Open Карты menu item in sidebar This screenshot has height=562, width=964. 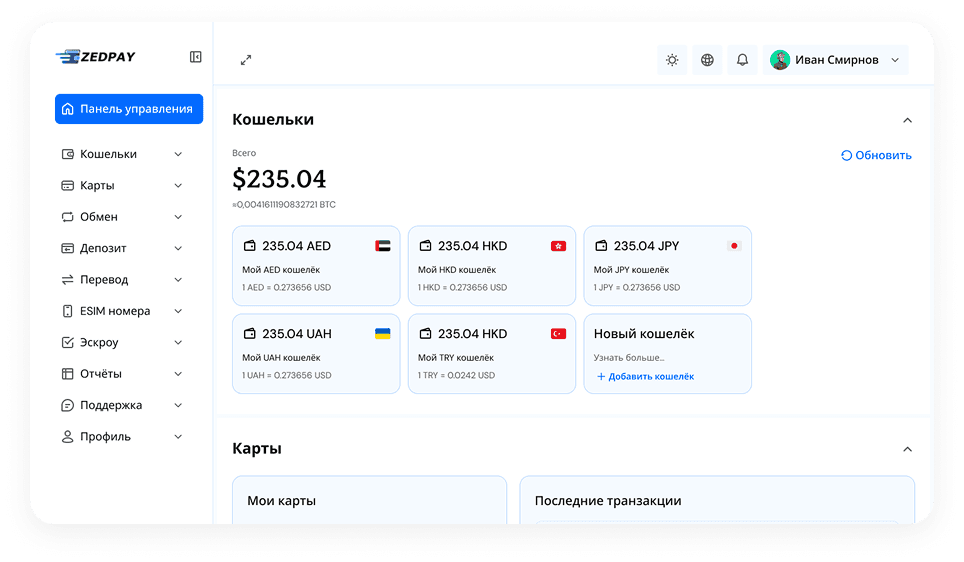pyautogui.click(x=122, y=186)
